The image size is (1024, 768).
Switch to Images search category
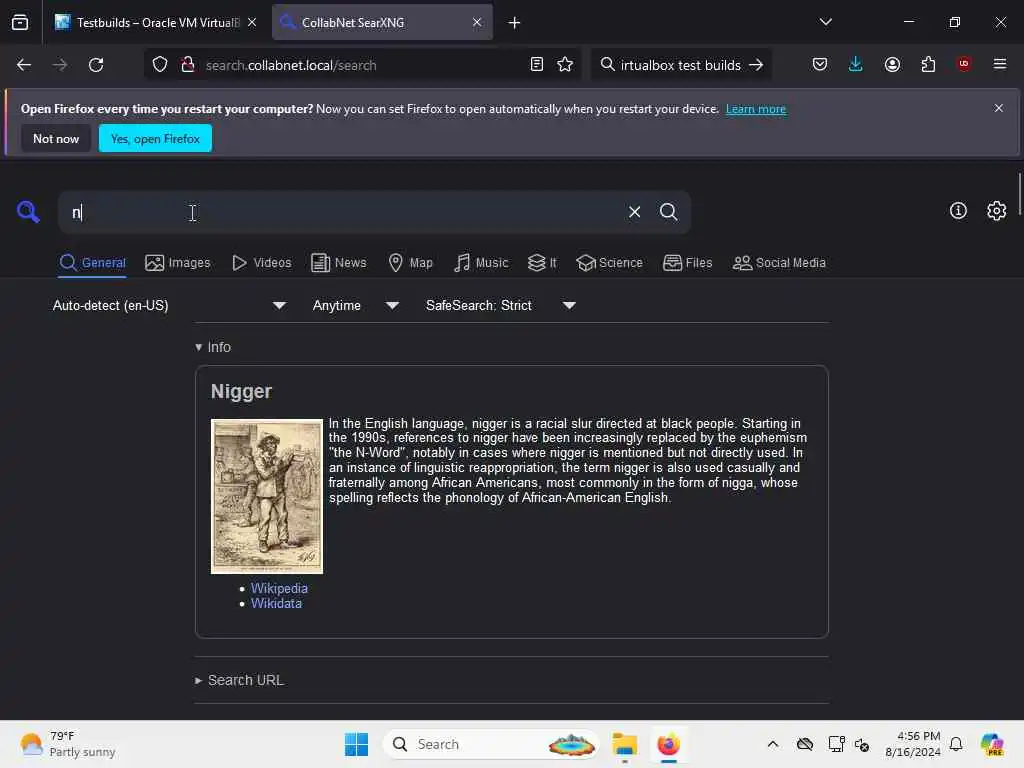pyautogui.click(x=178, y=263)
